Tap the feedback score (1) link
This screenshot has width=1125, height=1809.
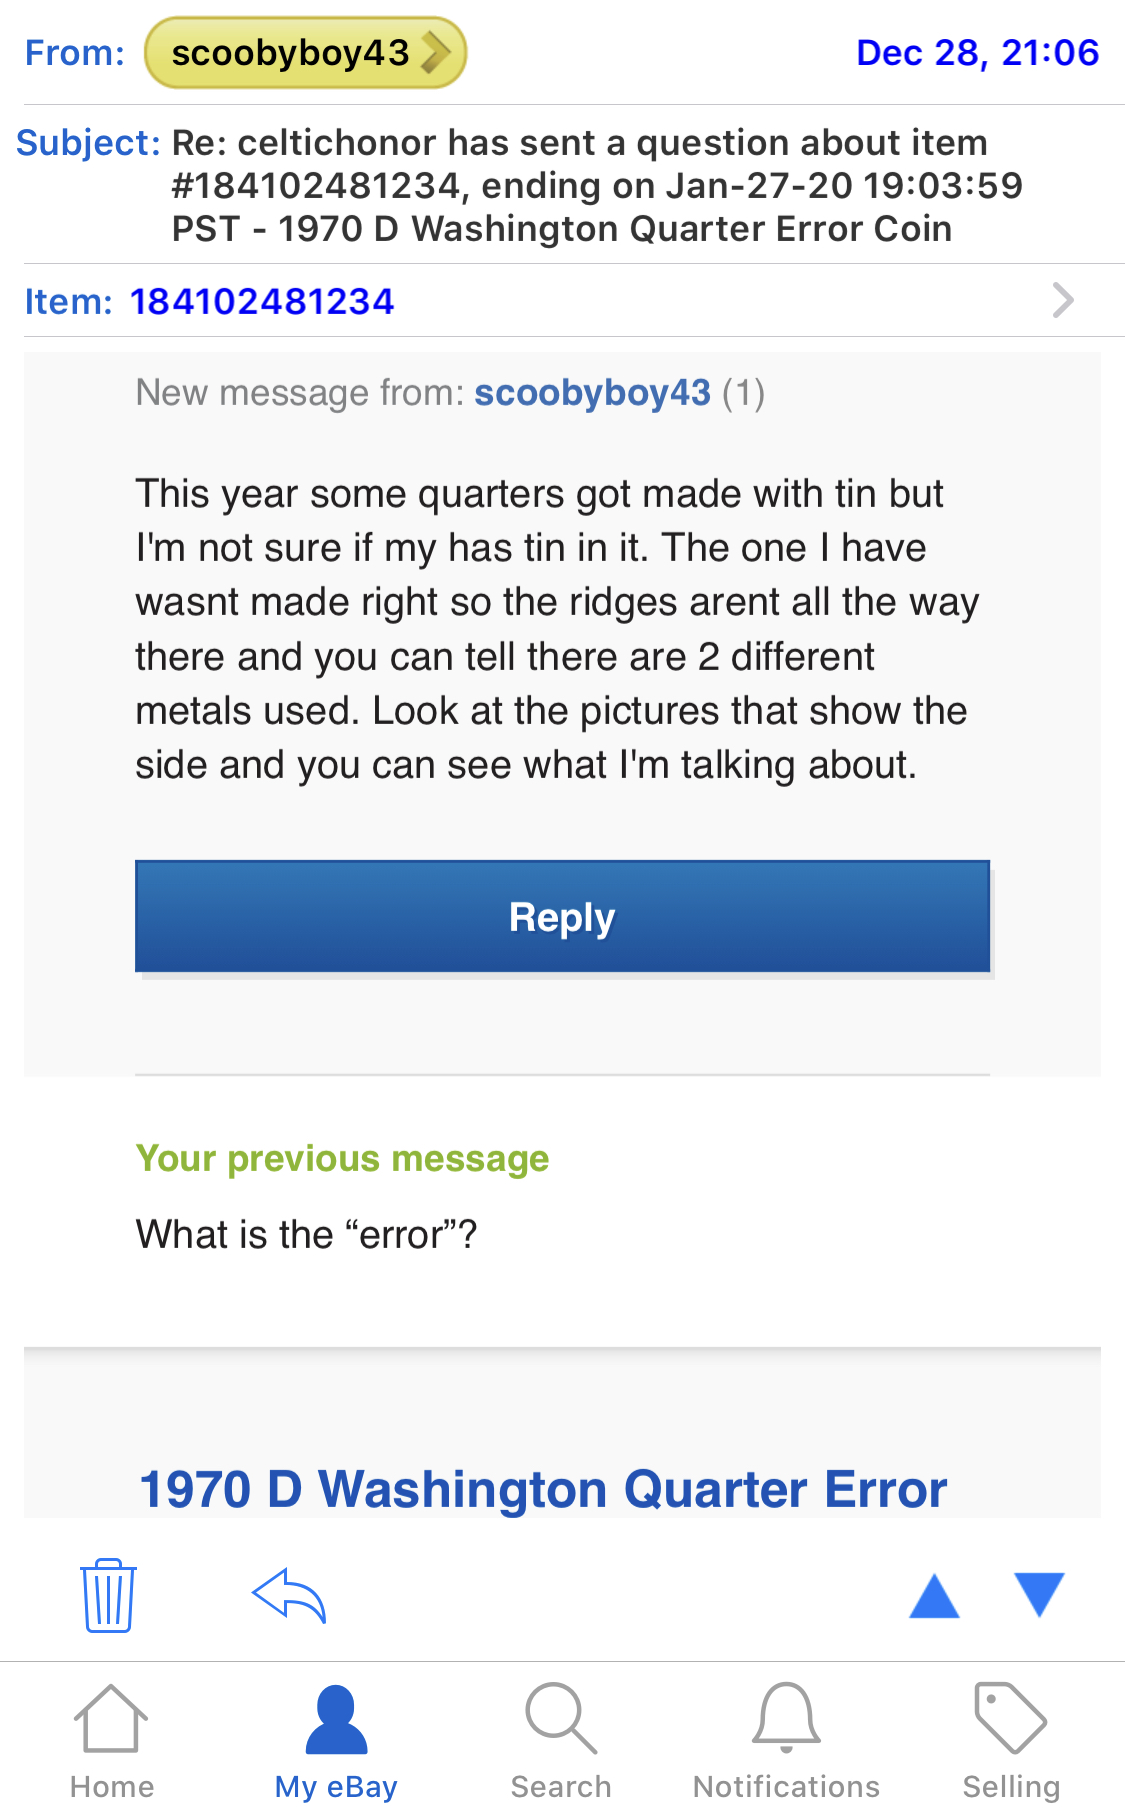tap(743, 393)
